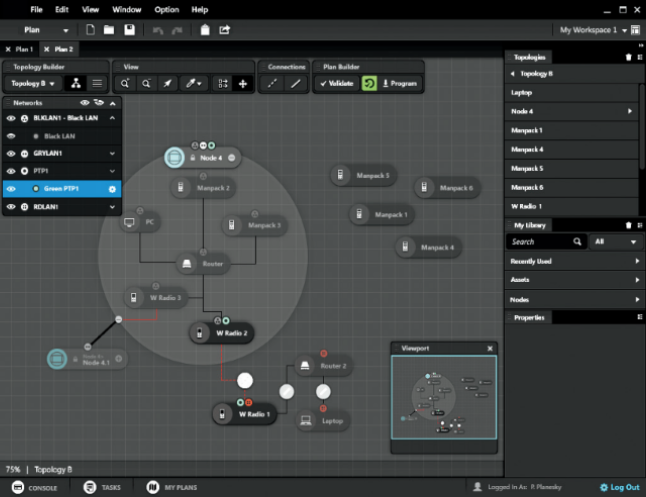Click the New file icon in toolbar
Viewport: 646px width, 497px height.
tap(91, 30)
